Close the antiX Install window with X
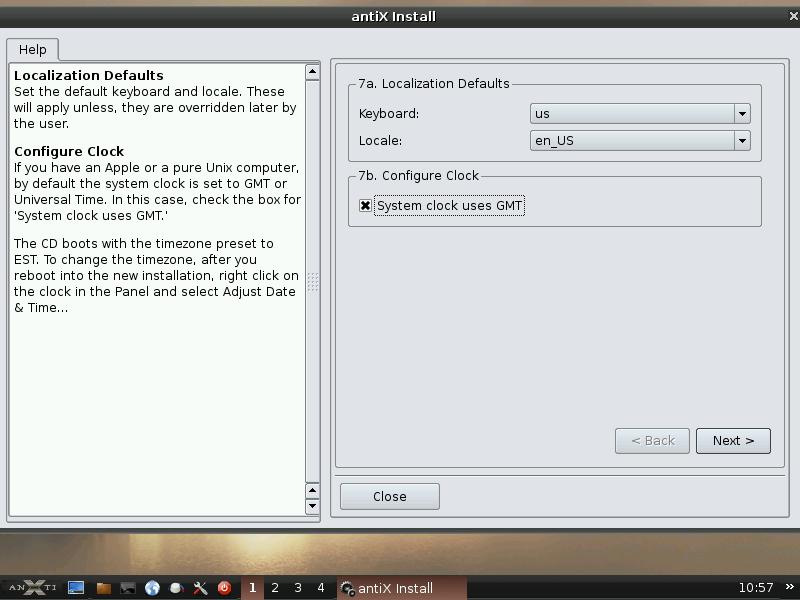This screenshot has height=600, width=800. click(x=793, y=16)
